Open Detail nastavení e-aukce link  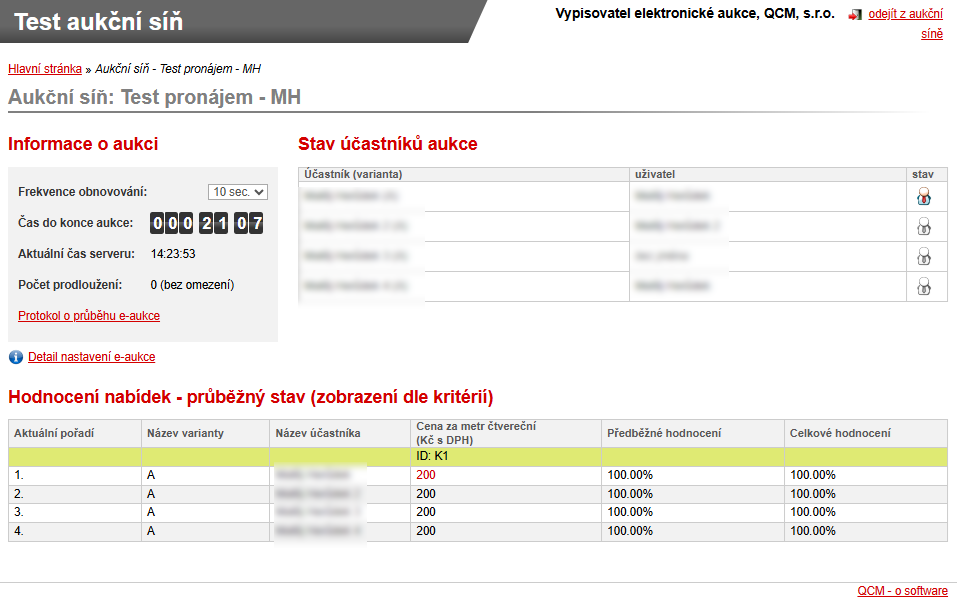point(91,357)
